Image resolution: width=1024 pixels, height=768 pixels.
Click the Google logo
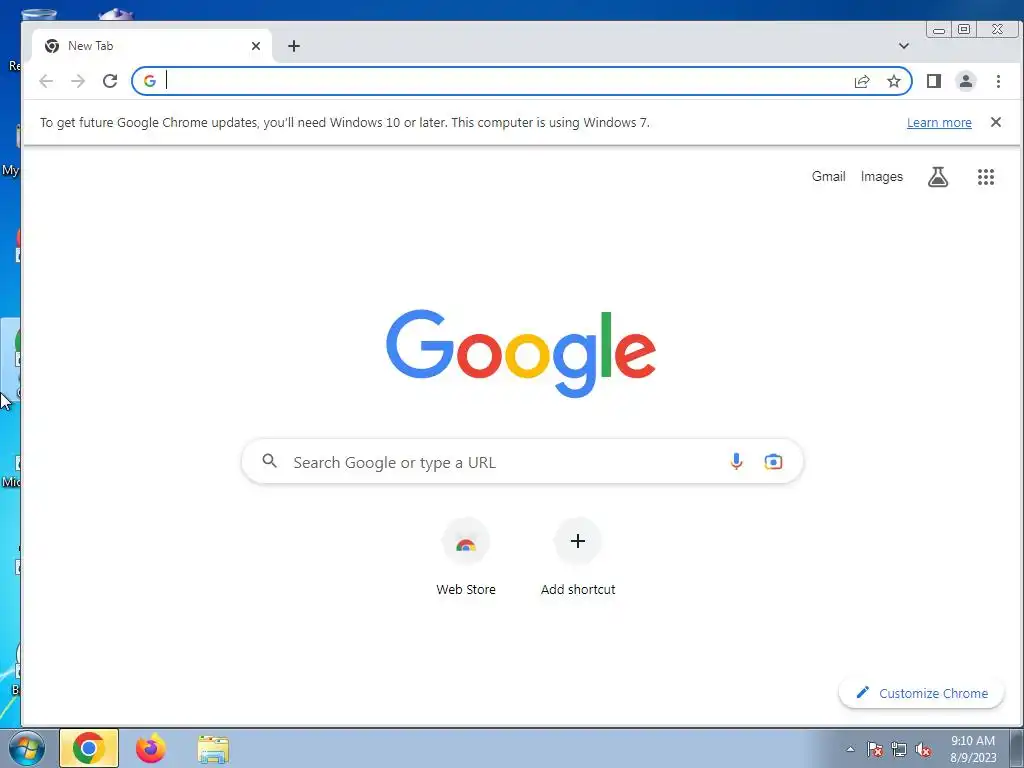(x=521, y=353)
